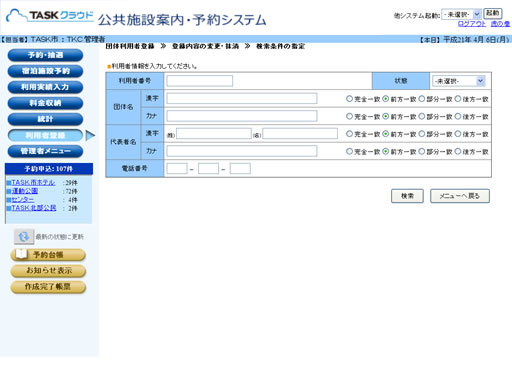This screenshot has width=512, height=384.
Task: Select 完全一致 for 代表者名 漢字
Action: point(349,134)
